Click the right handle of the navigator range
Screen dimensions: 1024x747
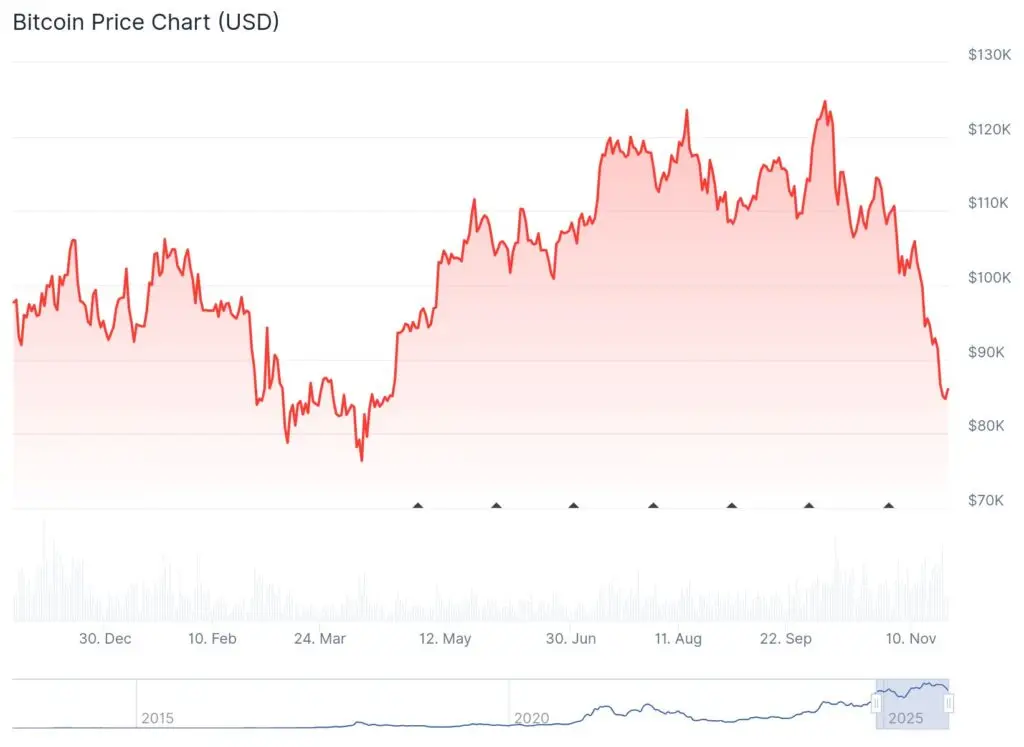949,704
